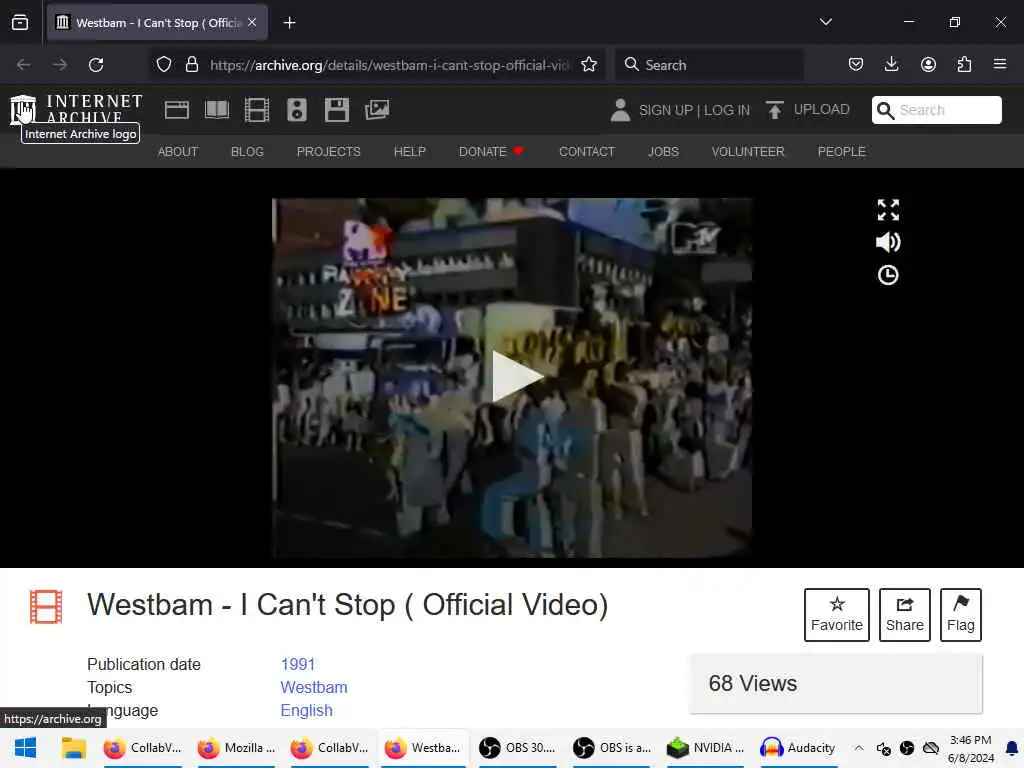Open the PROJECTS menu item
The width and height of the screenshot is (1024, 768).
(328, 152)
